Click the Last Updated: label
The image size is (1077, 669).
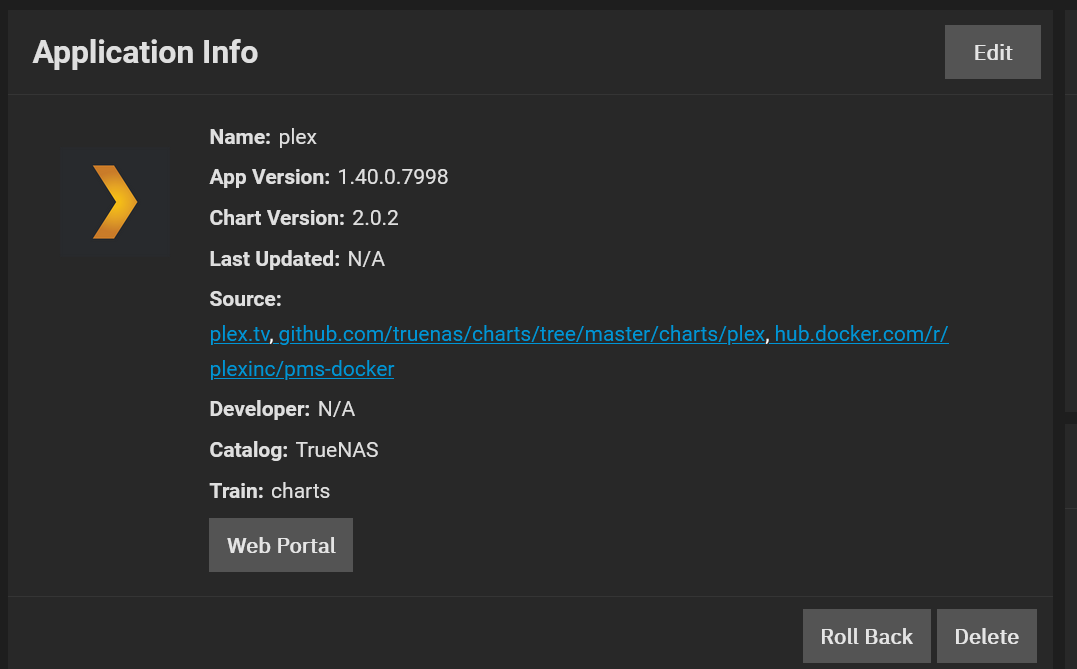274,259
